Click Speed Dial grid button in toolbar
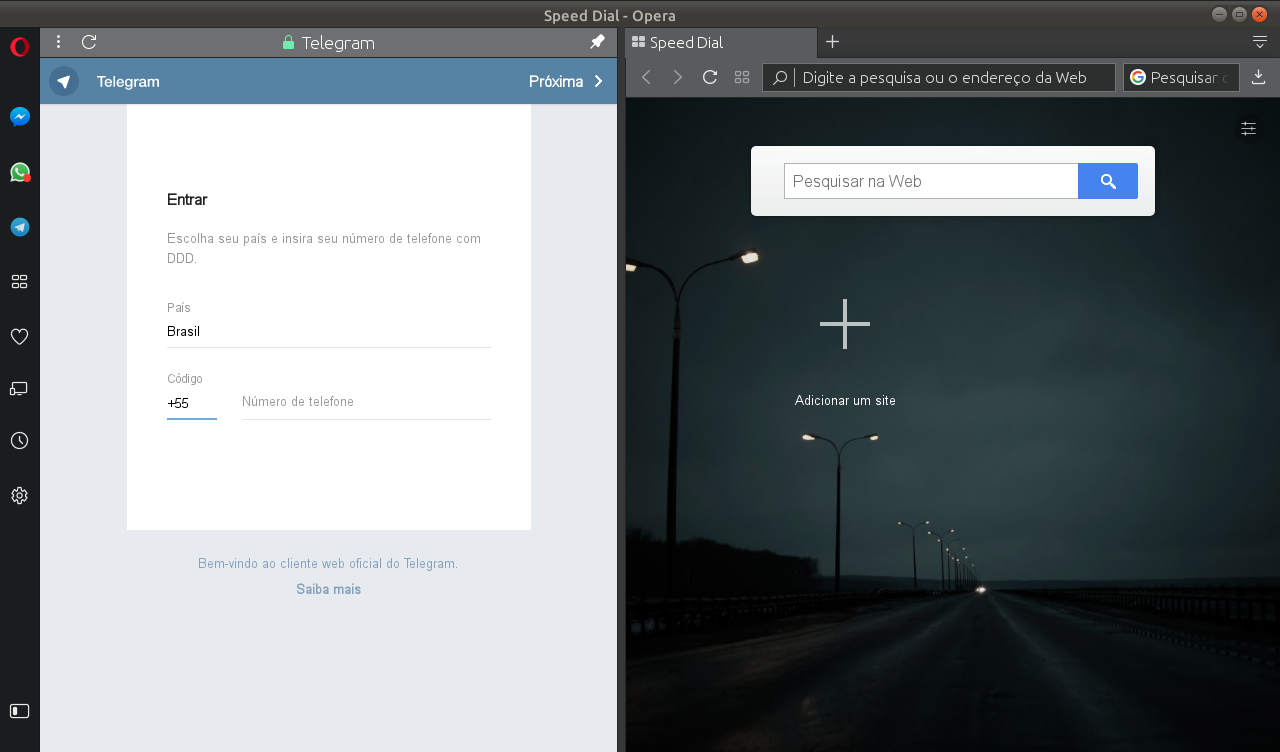 click(742, 77)
